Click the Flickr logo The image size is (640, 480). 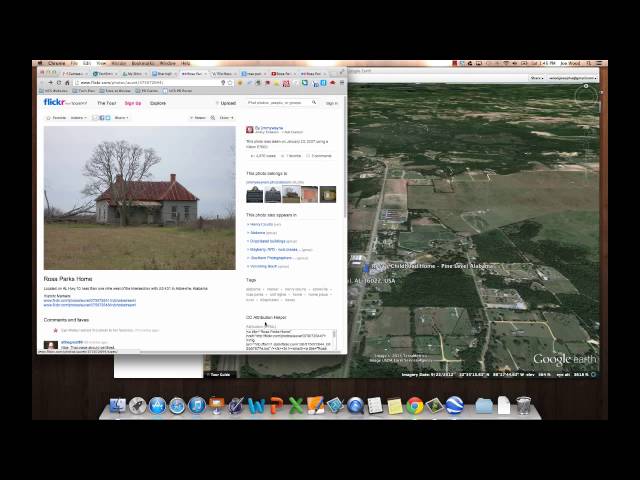point(54,102)
